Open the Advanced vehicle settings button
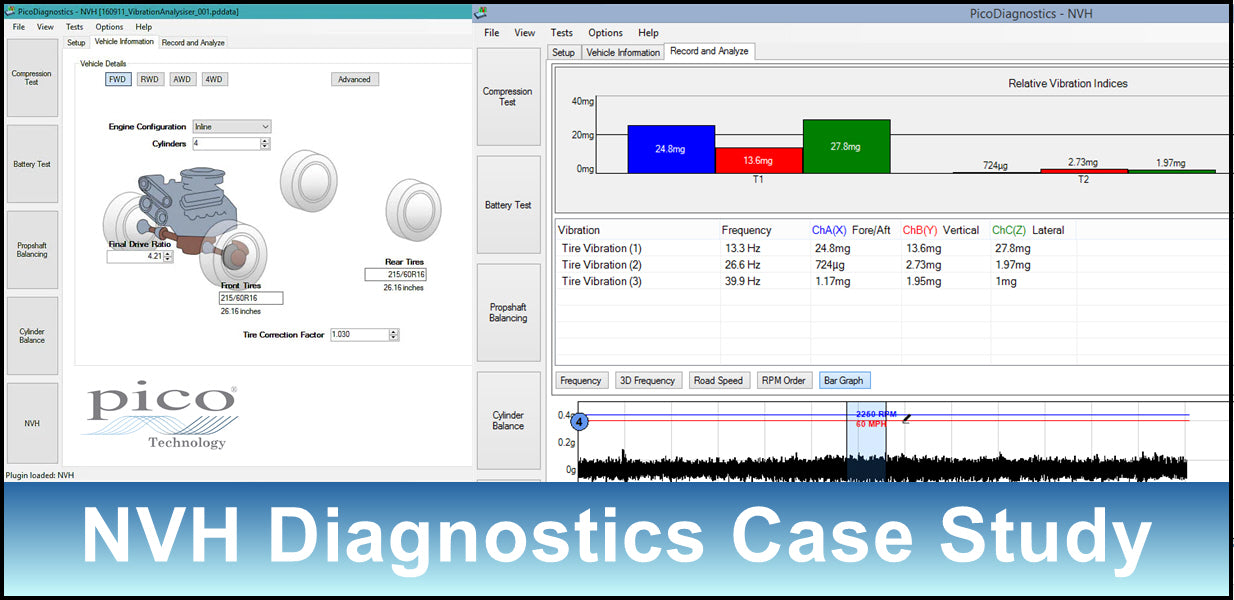The image size is (1234, 600). (355, 79)
